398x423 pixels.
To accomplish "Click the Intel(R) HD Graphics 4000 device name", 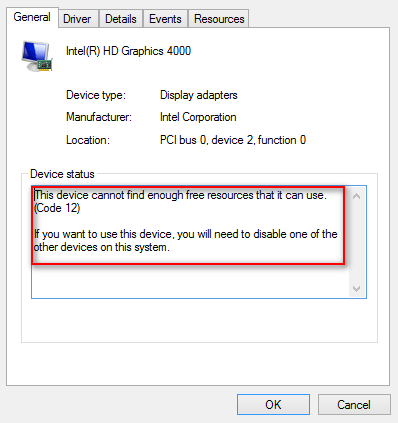I will click(x=128, y=51).
